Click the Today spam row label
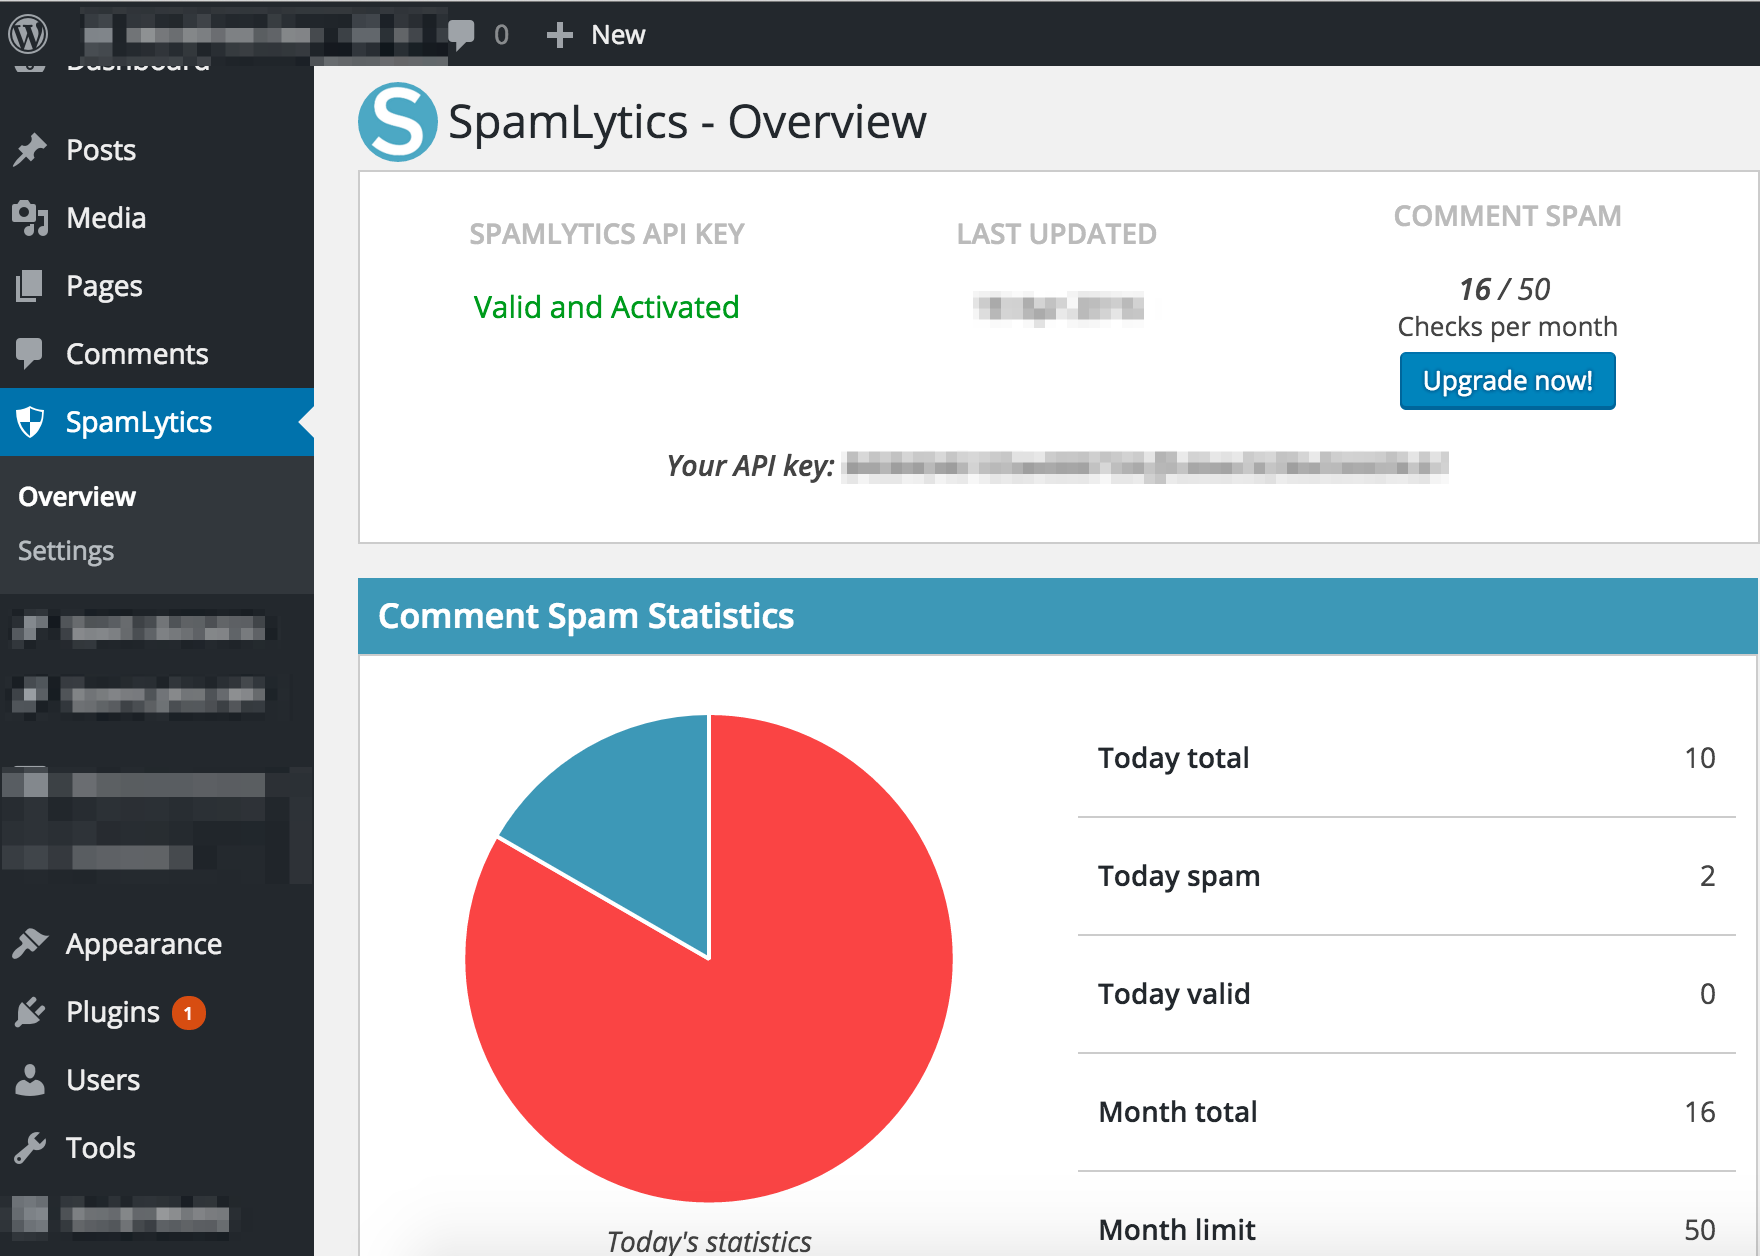 tap(1179, 876)
